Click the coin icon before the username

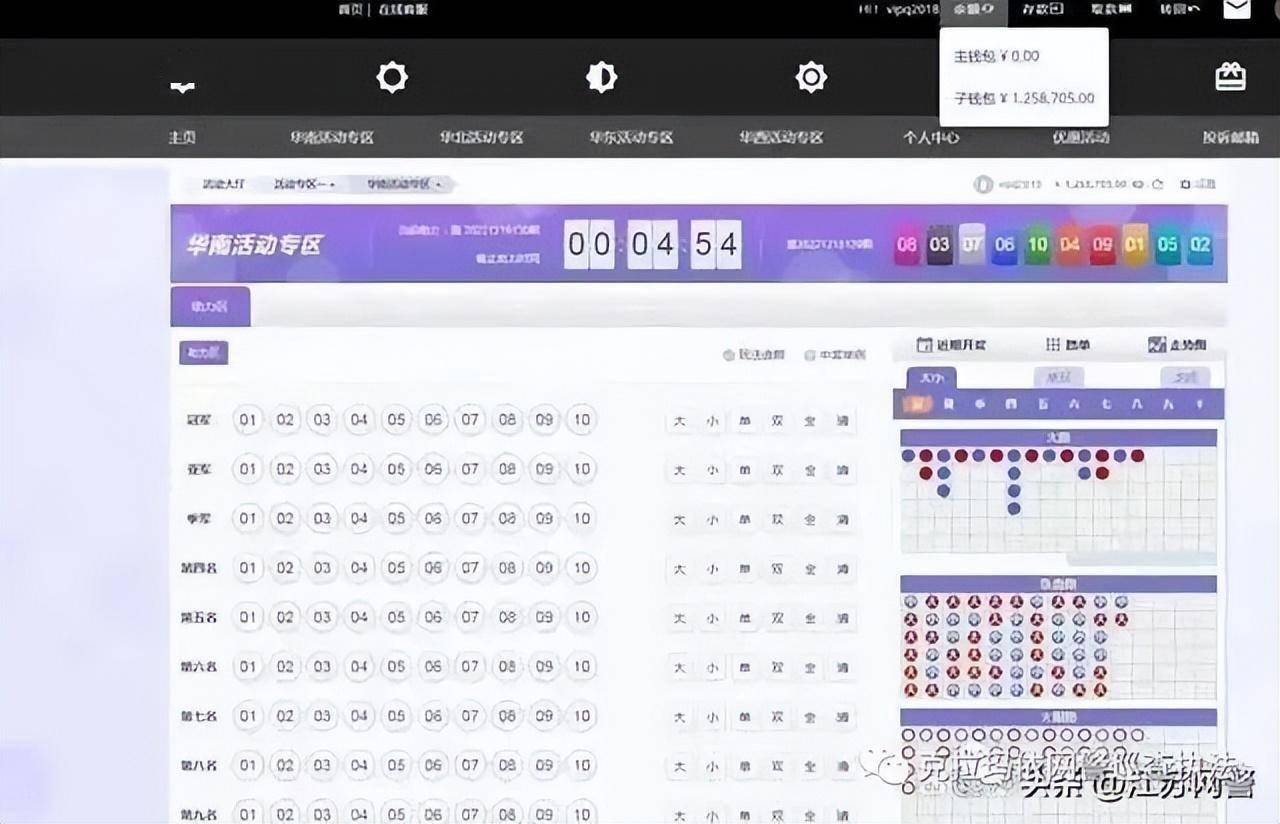click(985, 184)
